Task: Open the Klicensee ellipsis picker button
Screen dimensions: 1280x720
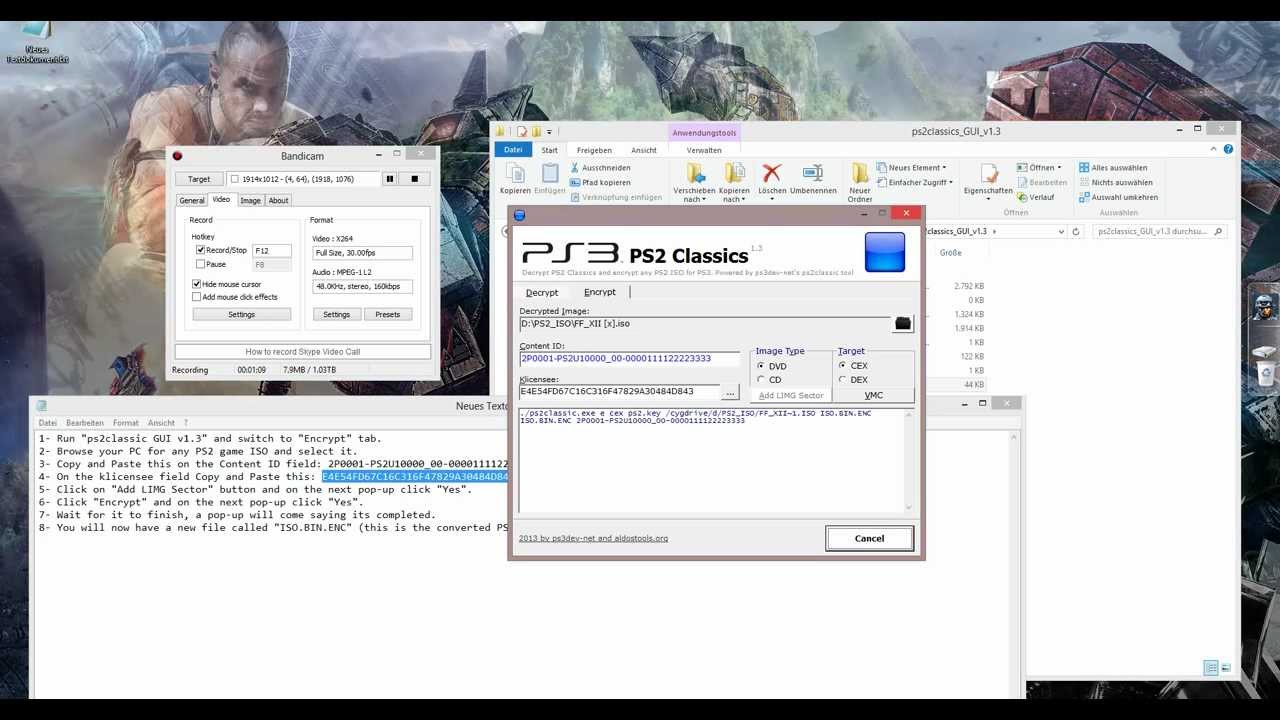Action: click(x=730, y=392)
